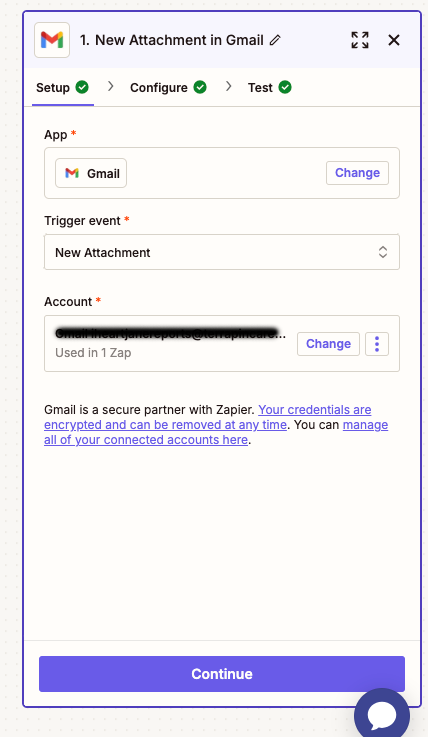428x737 pixels.
Task: Change the connected Gmail account
Action: pyautogui.click(x=328, y=344)
